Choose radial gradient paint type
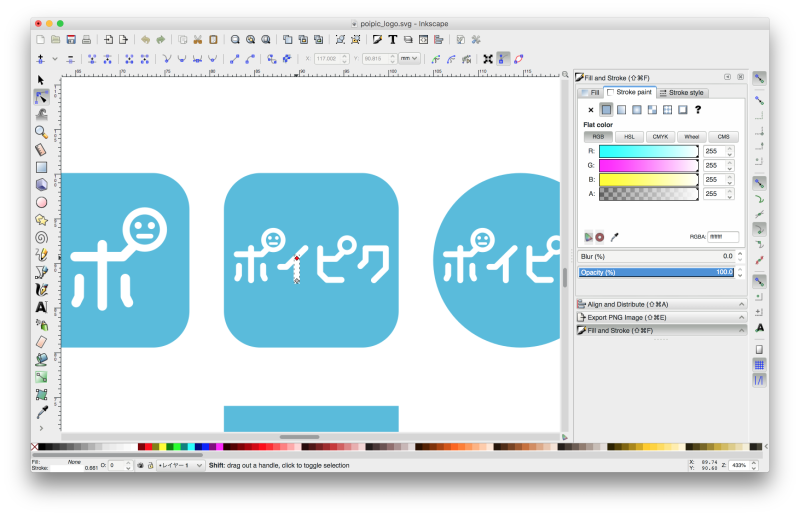Screen dimensions: 800x516 point(637,110)
